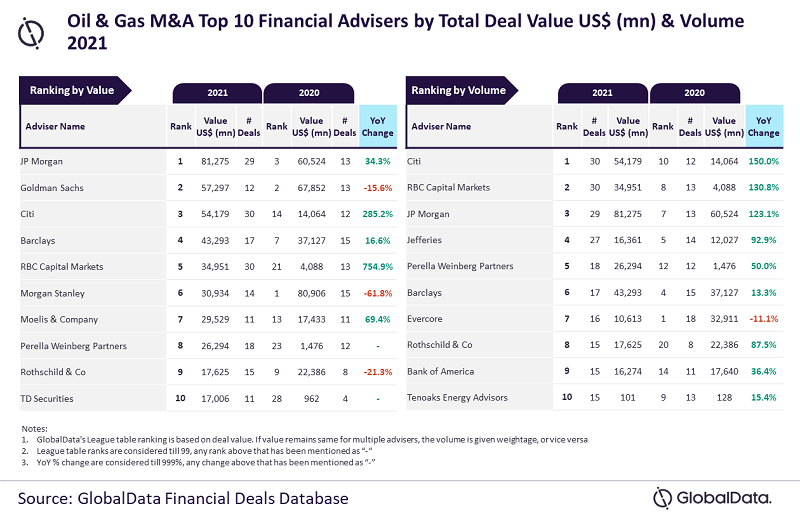Select the Ranking by Value header tab

point(72,91)
